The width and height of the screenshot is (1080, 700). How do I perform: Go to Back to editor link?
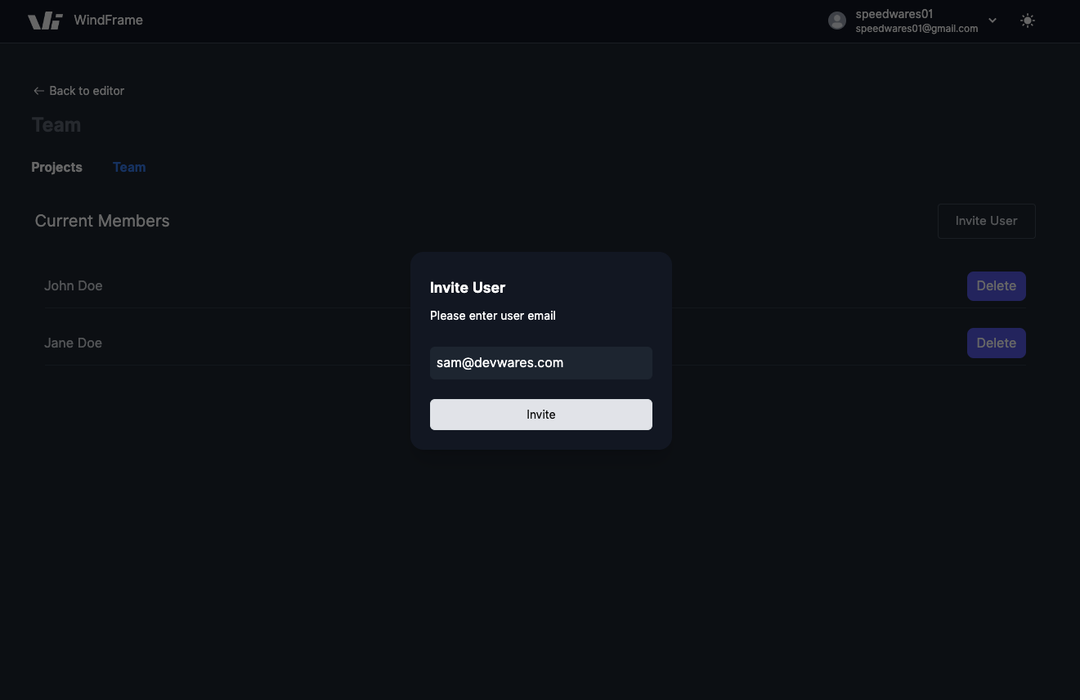(79, 91)
